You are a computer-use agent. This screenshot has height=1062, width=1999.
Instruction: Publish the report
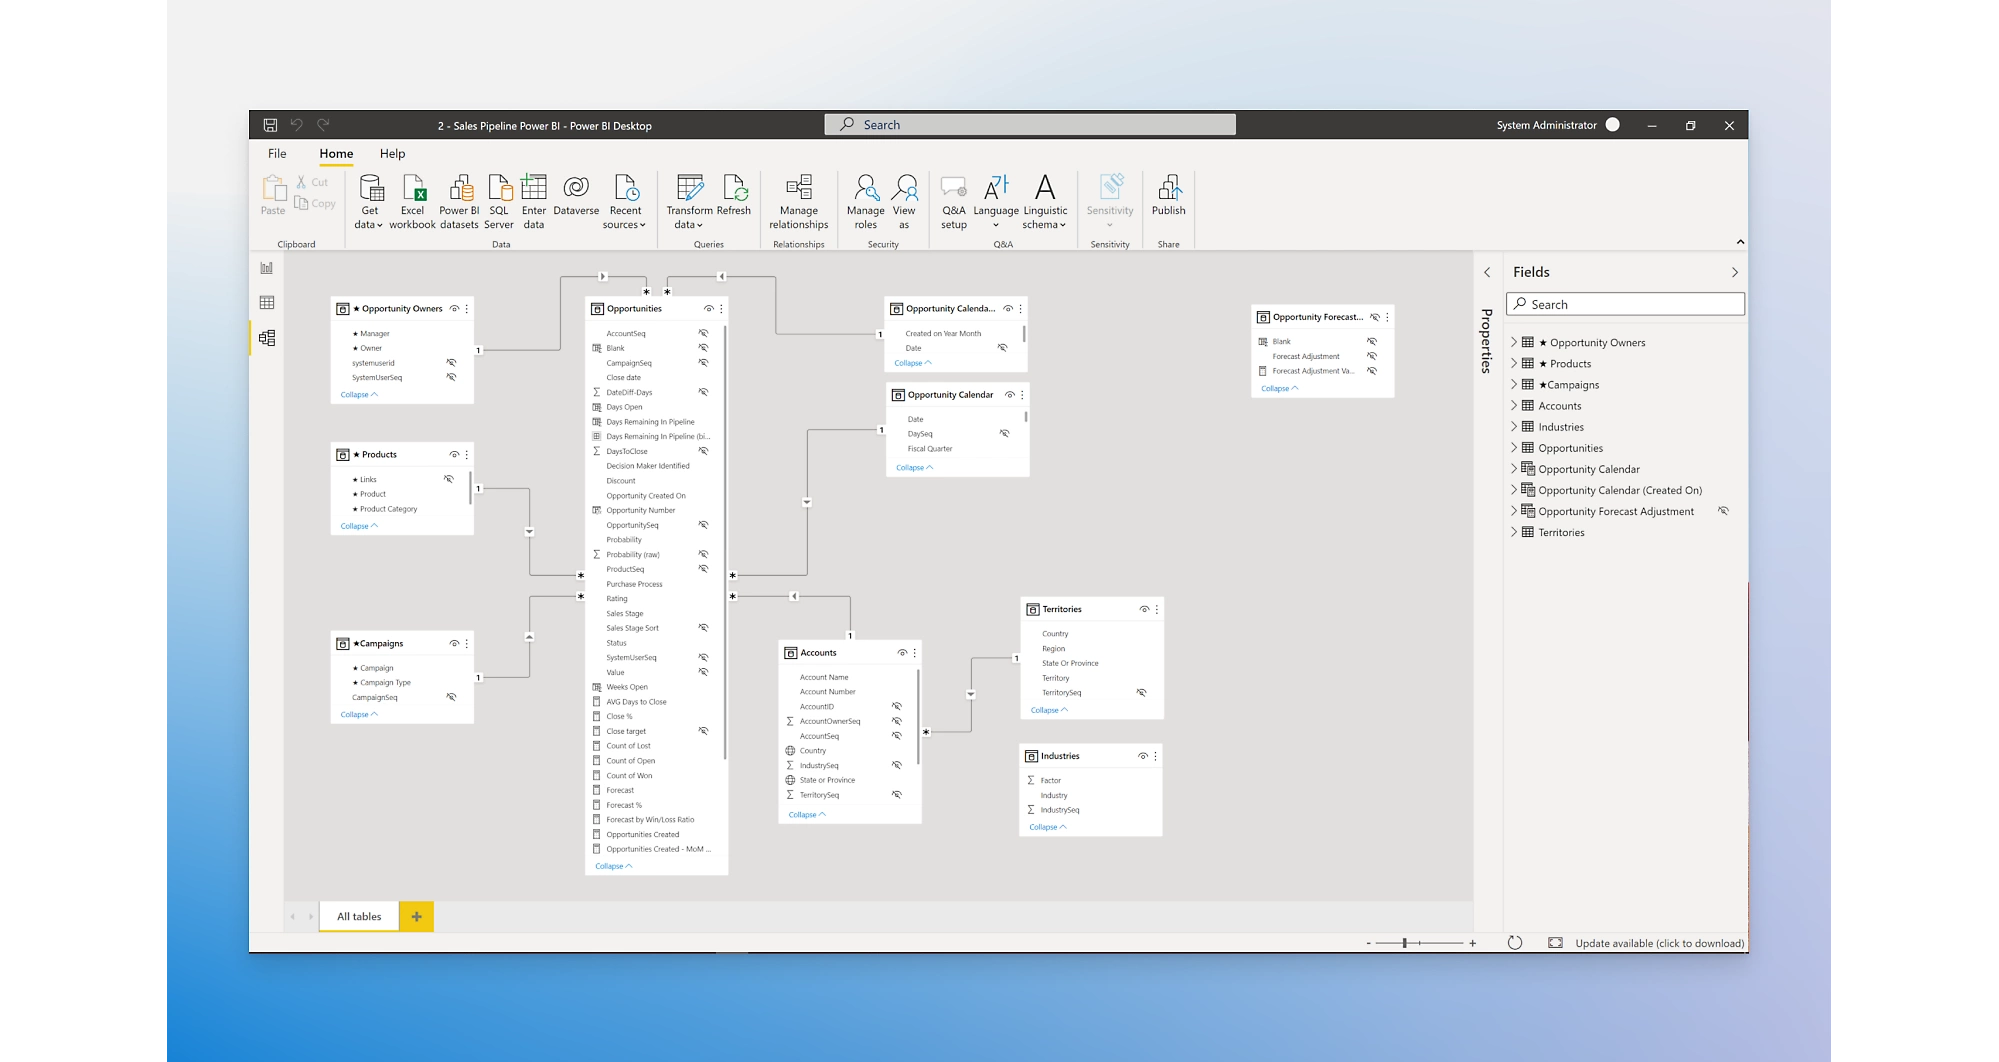pos(1168,195)
